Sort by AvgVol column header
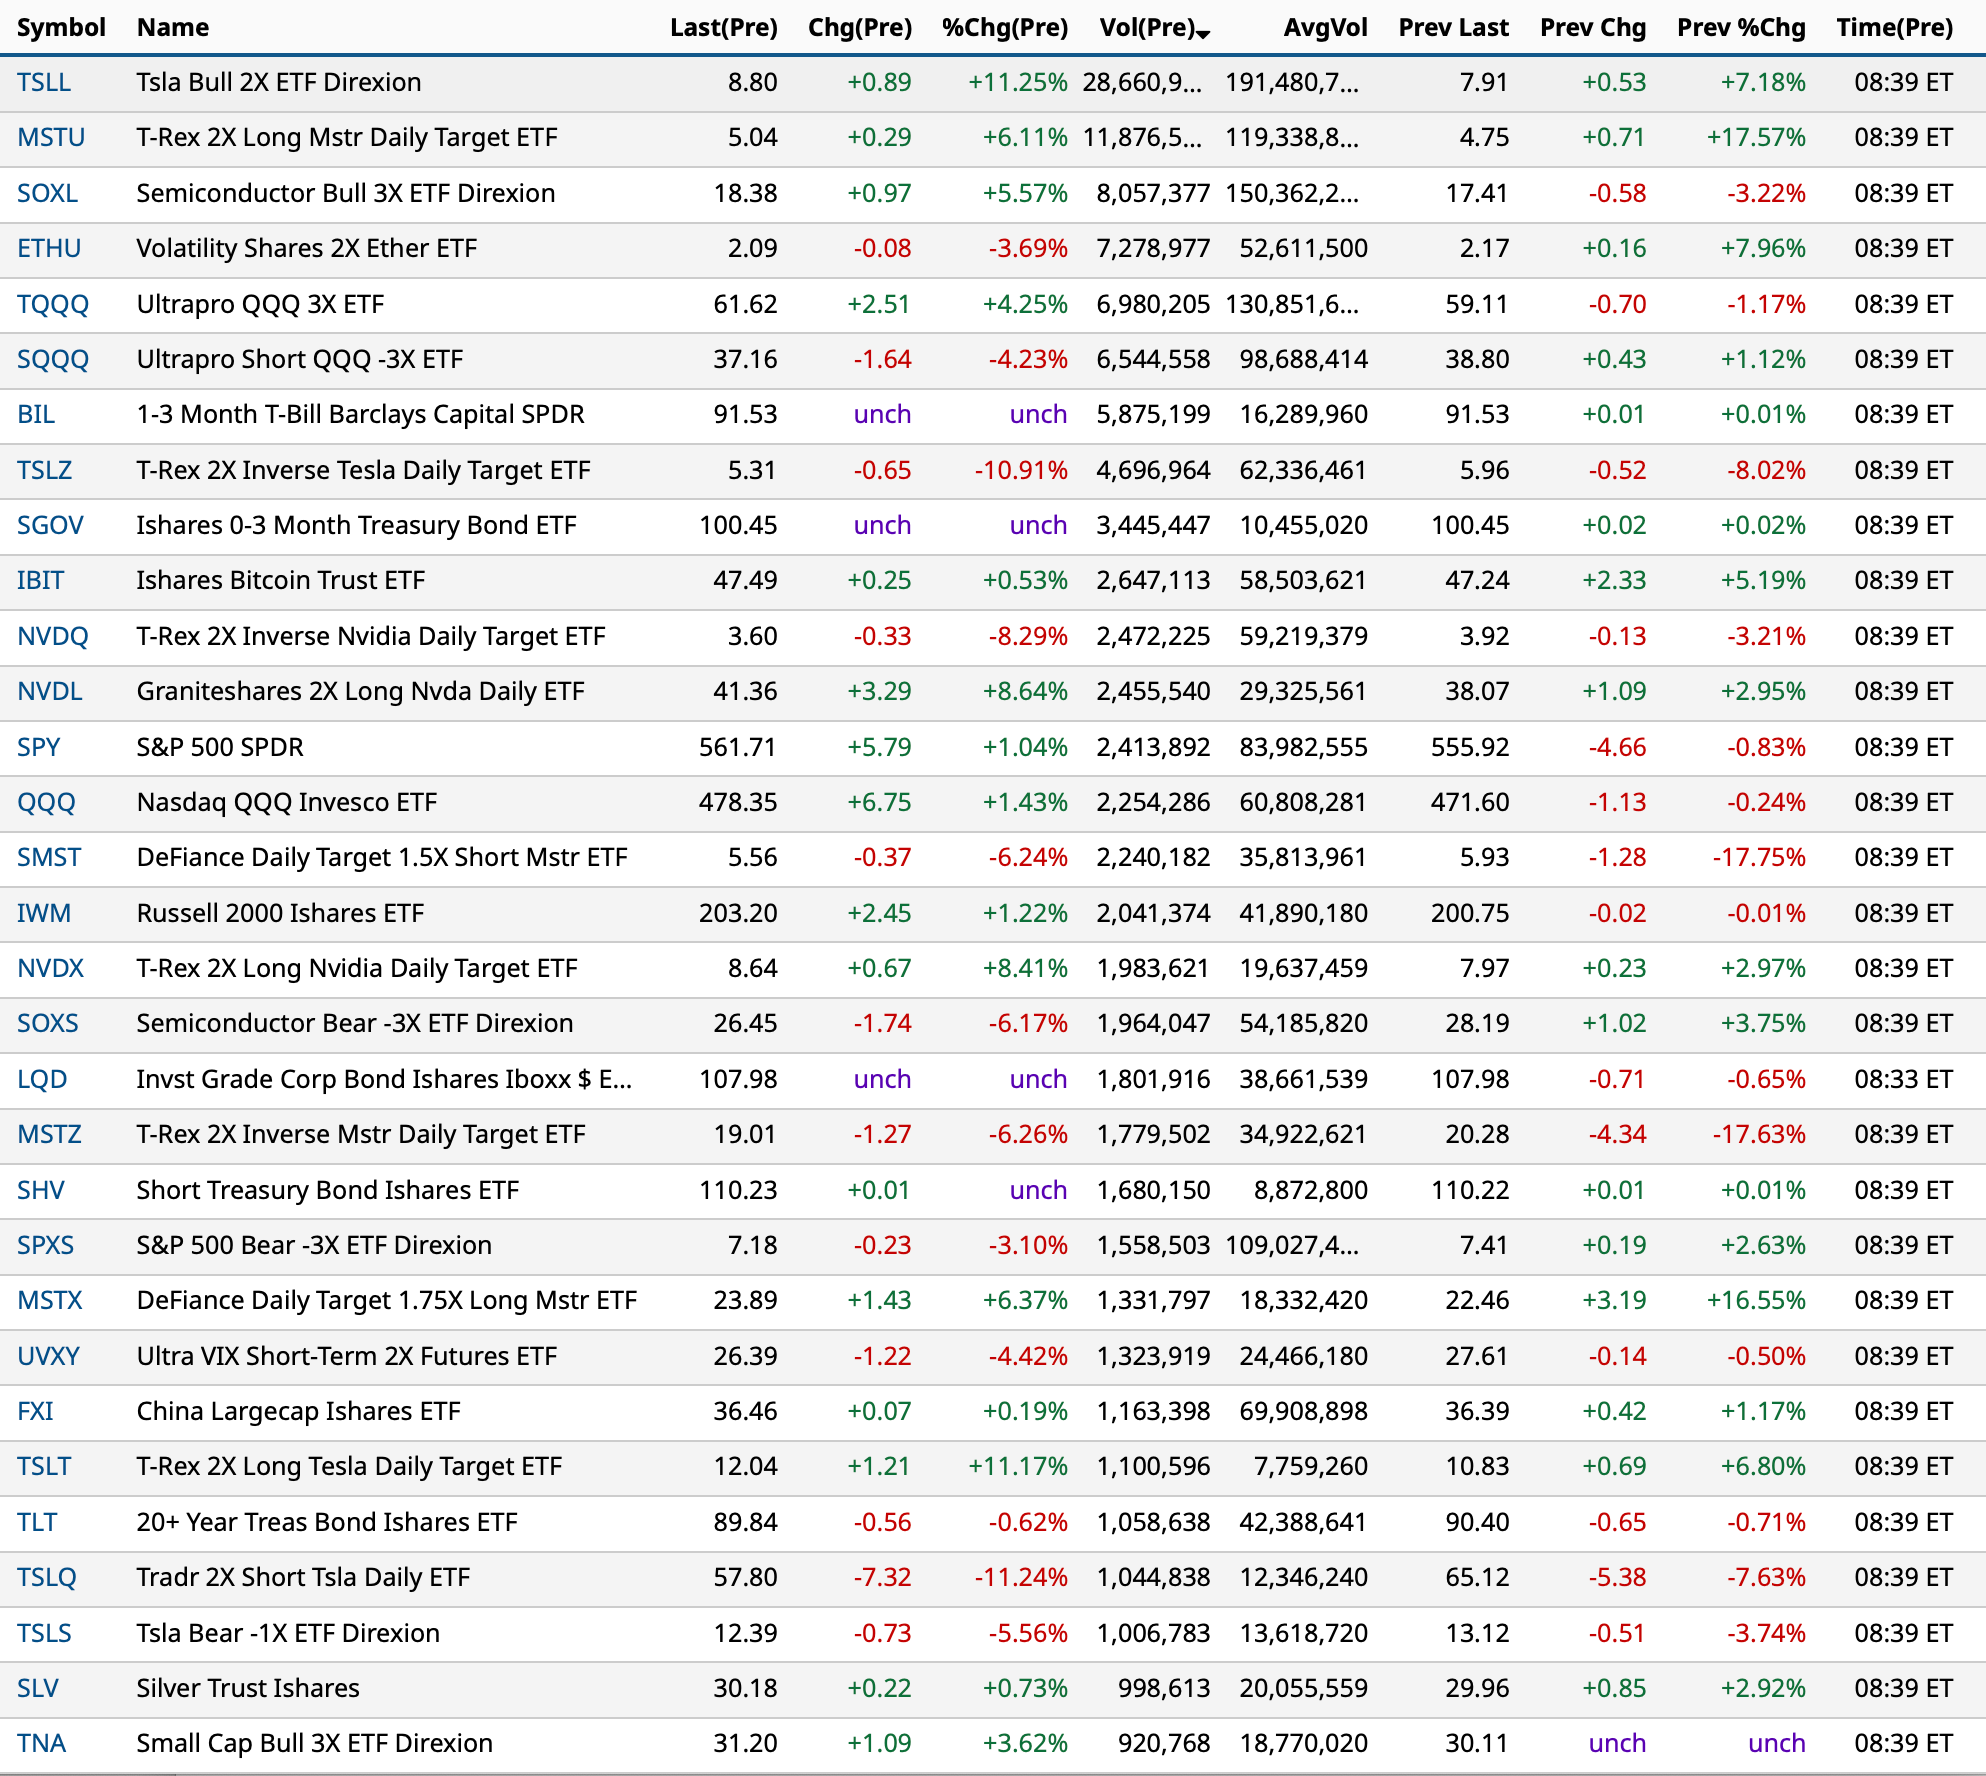Viewport: 1986px width, 1776px height. coord(1325,28)
